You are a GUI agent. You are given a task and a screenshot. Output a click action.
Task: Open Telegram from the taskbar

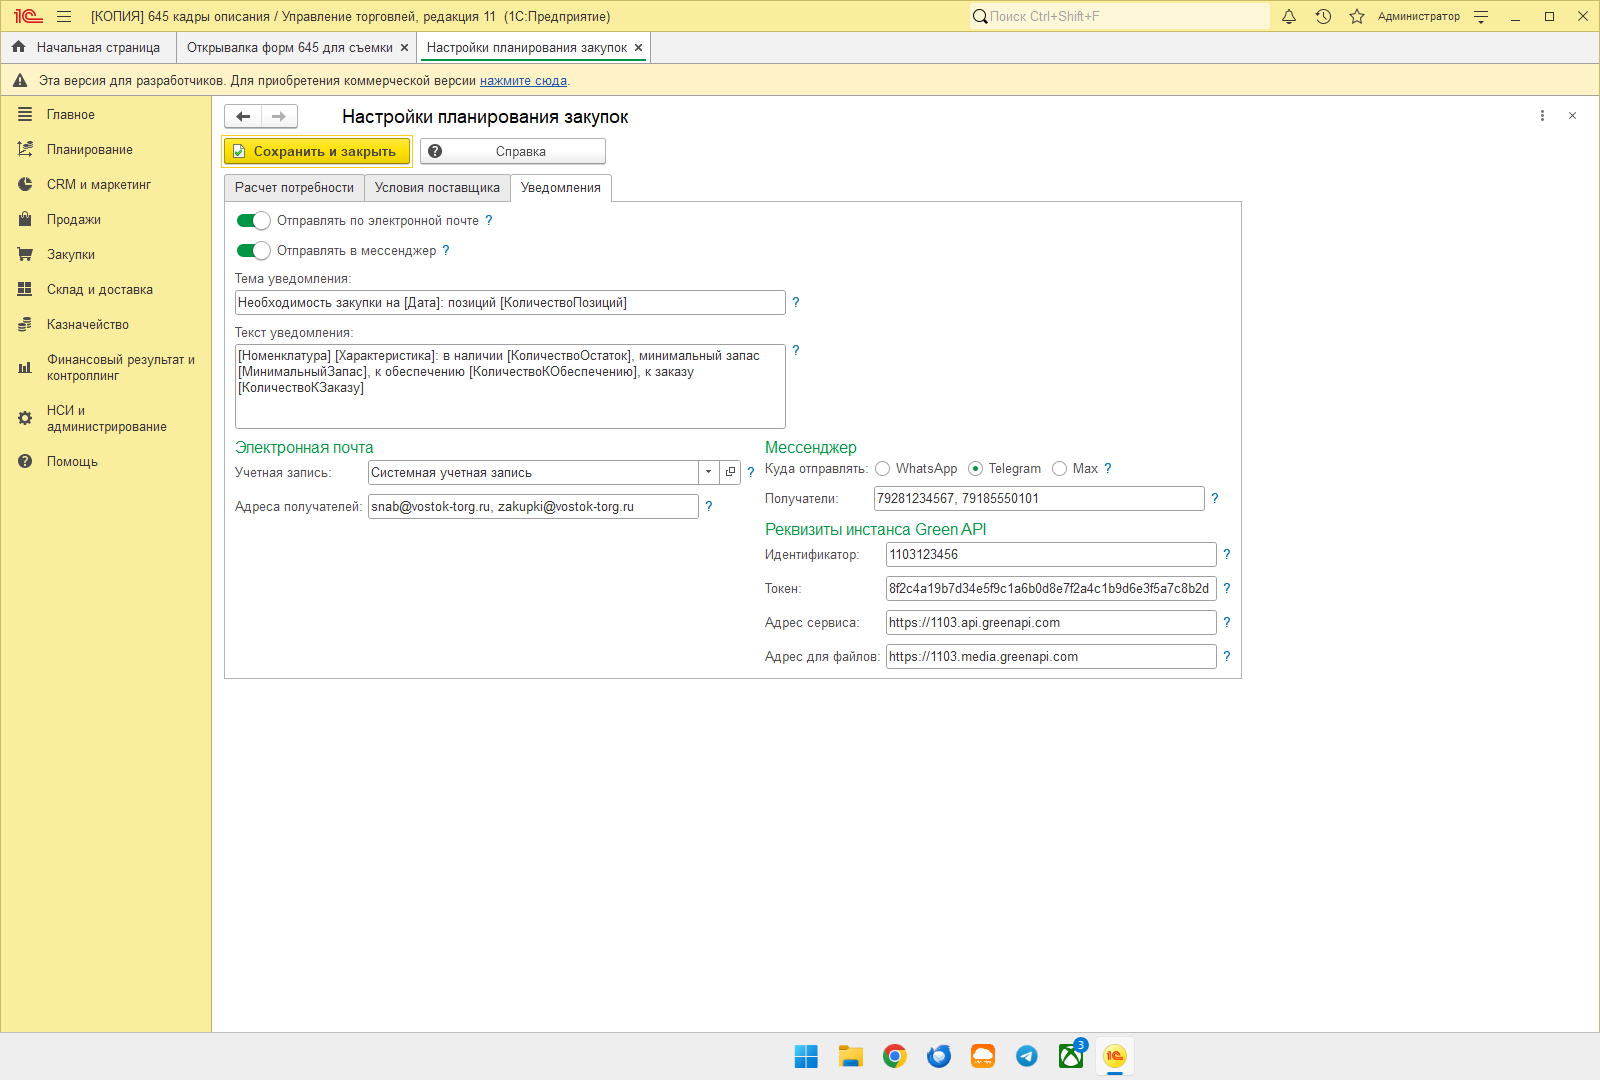click(x=1027, y=1056)
